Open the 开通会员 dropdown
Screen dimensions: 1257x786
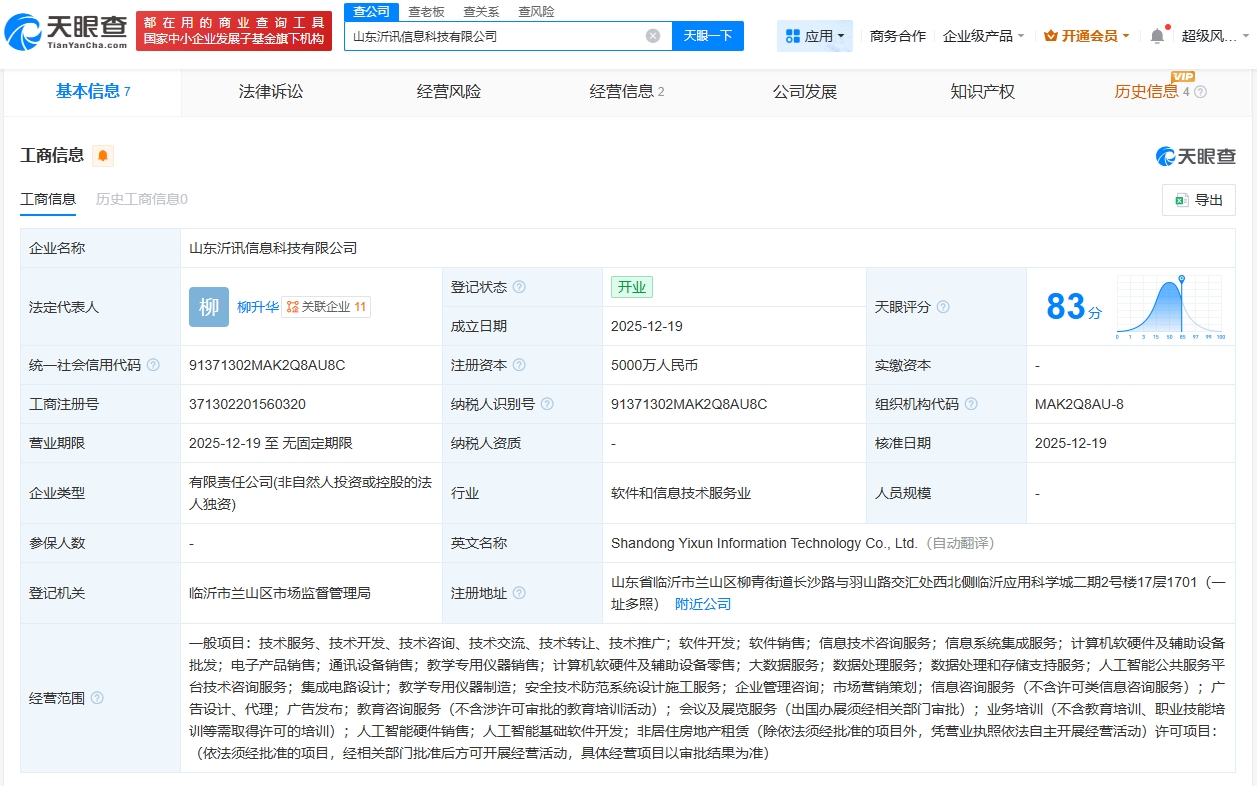[1086, 36]
